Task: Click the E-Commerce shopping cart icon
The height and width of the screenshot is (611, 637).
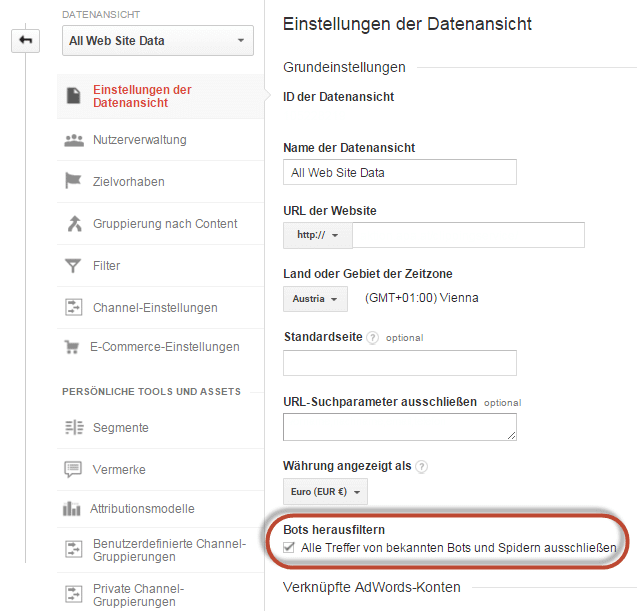Action: (72, 347)
